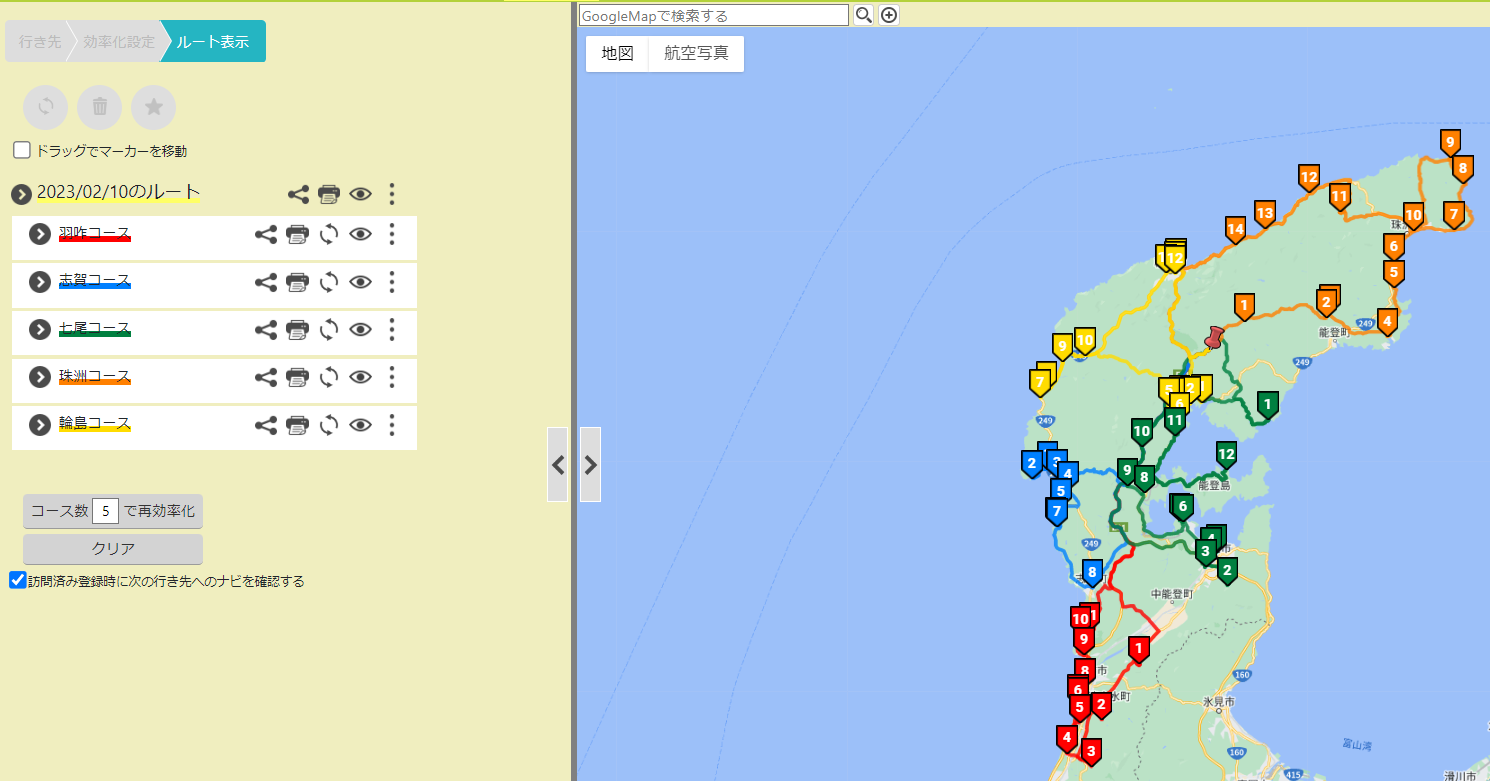
Task: Print the 志賀コース route
Action: (x=297, y=282)
